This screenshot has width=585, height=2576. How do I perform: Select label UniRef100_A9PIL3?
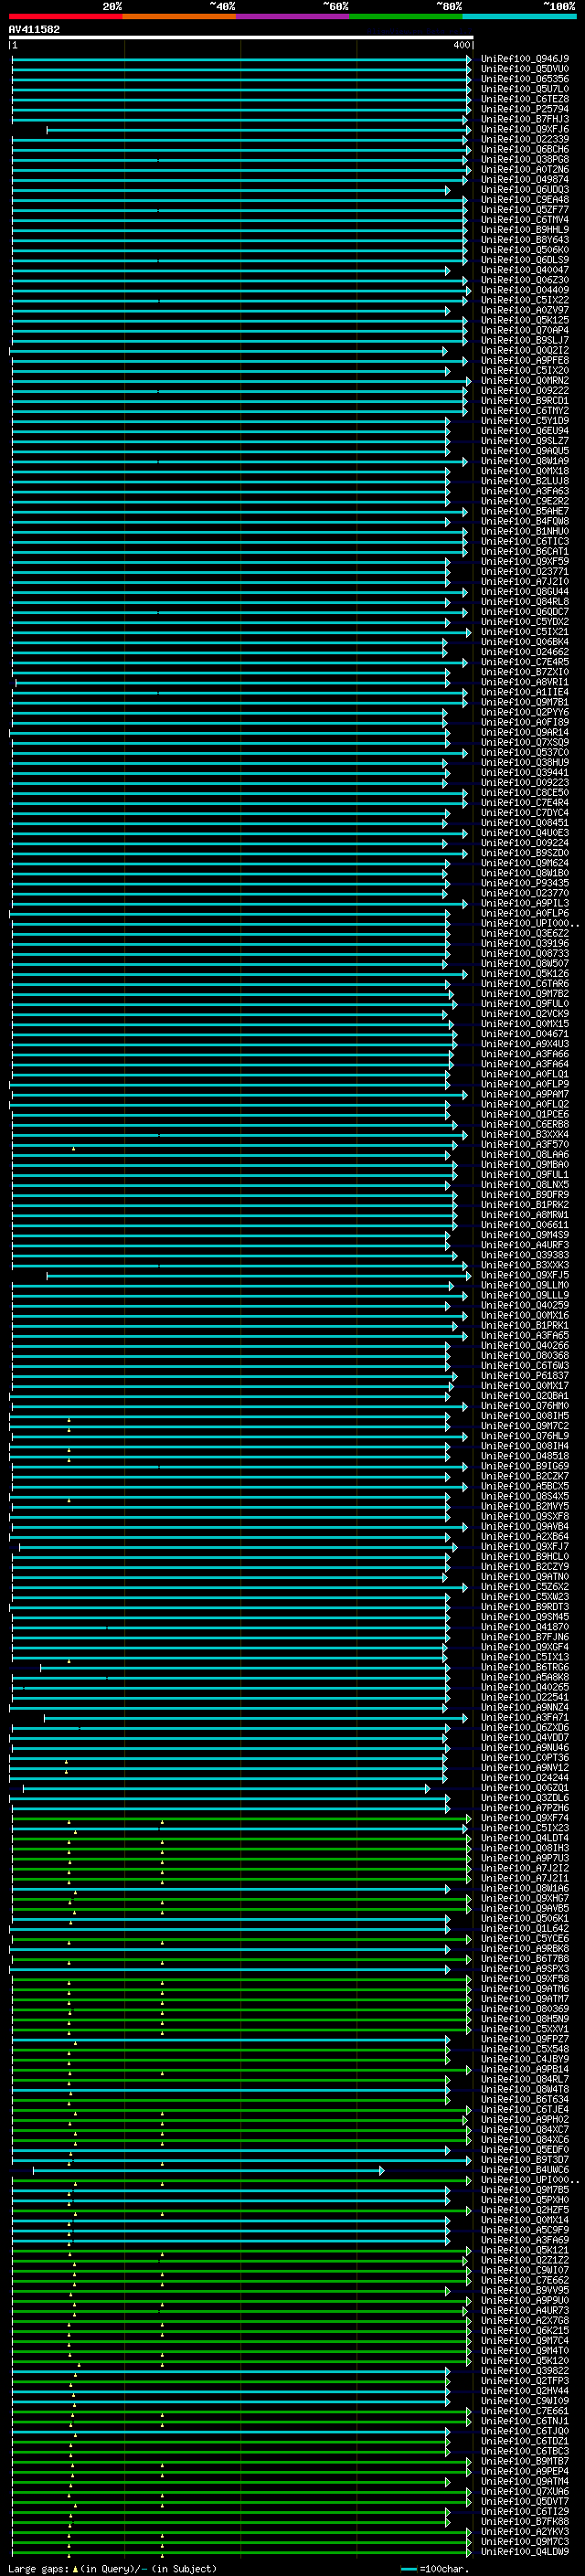(x=525, y=903)
